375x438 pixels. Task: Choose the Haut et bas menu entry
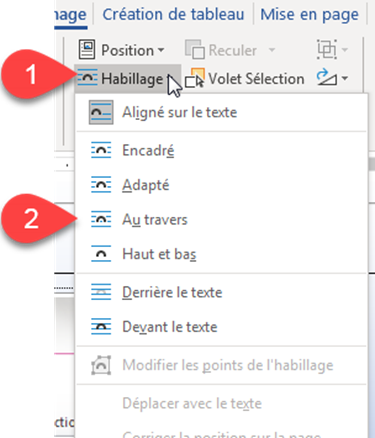(222, 254)
